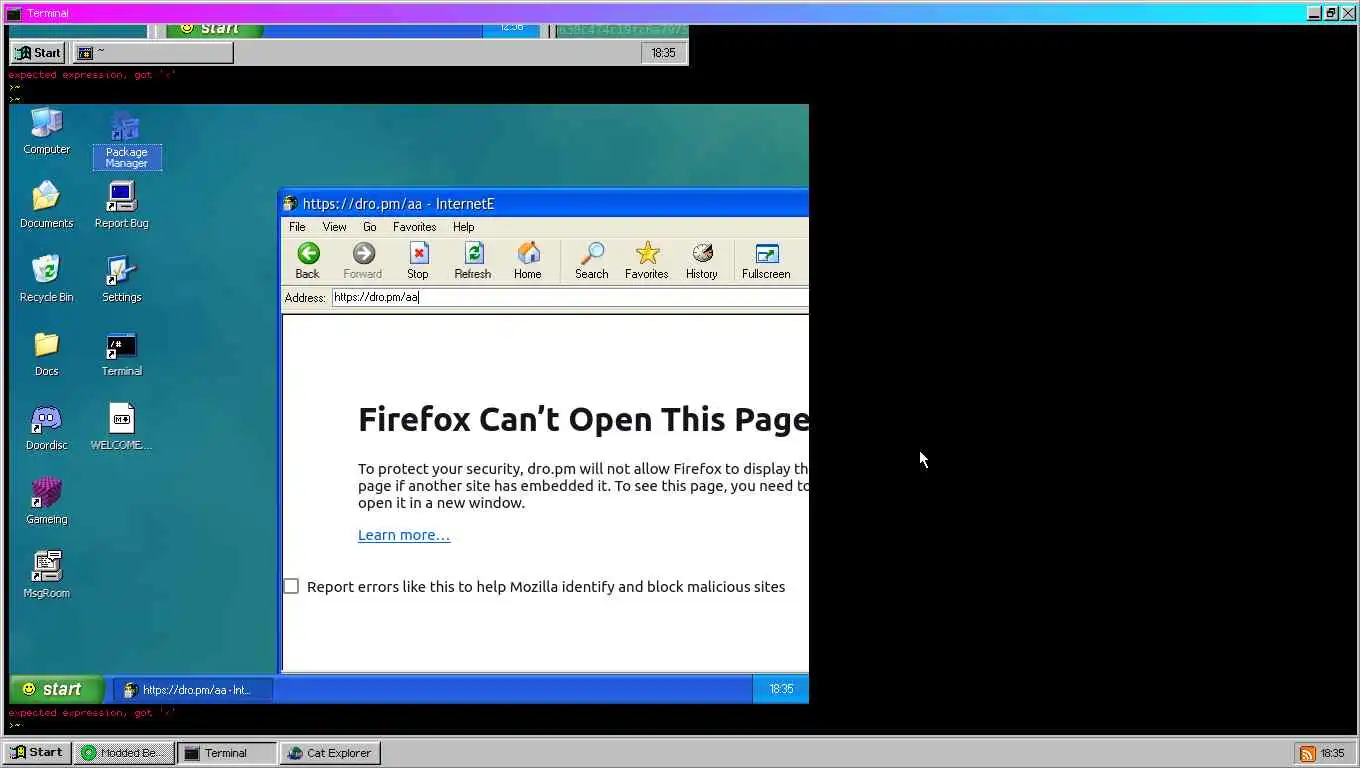The image size is (1360, 768).
Task: Switch to Cat Explorer taskbar item
Action: point(330,753)
